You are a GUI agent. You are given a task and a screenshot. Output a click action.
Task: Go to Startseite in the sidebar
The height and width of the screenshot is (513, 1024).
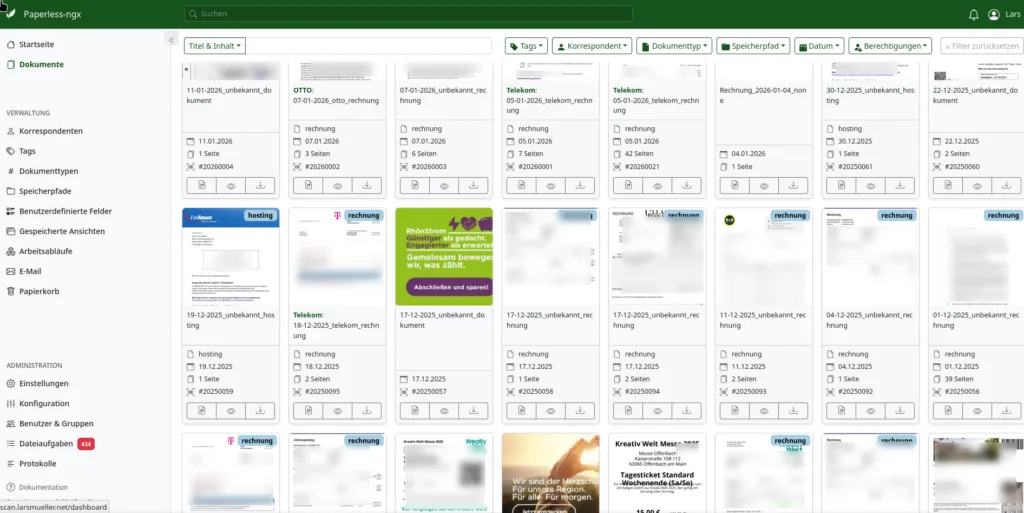pyautogui.click(x=37, y=44)
